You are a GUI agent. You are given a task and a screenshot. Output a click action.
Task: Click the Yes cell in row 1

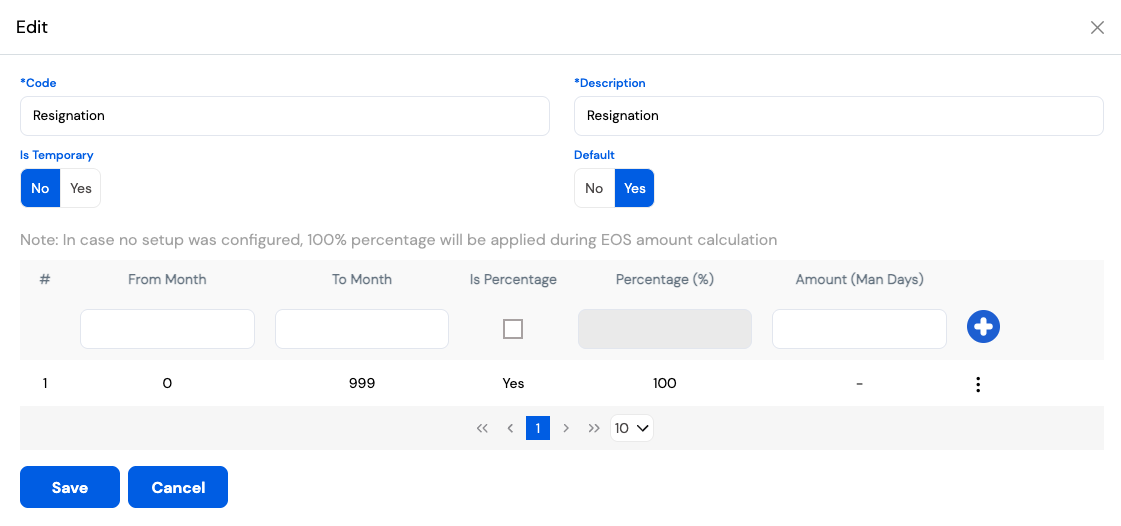click(x=513, y=383)
